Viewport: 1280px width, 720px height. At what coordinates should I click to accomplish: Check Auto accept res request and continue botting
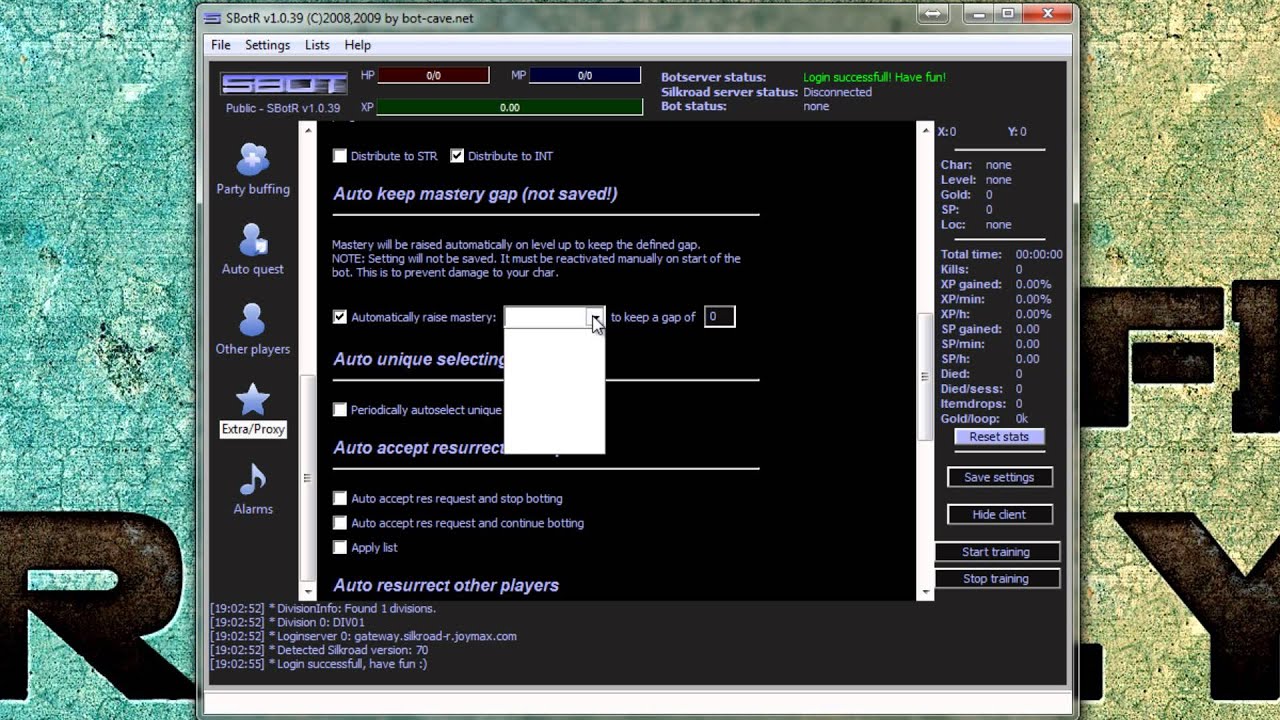click(x=340, y=523)
